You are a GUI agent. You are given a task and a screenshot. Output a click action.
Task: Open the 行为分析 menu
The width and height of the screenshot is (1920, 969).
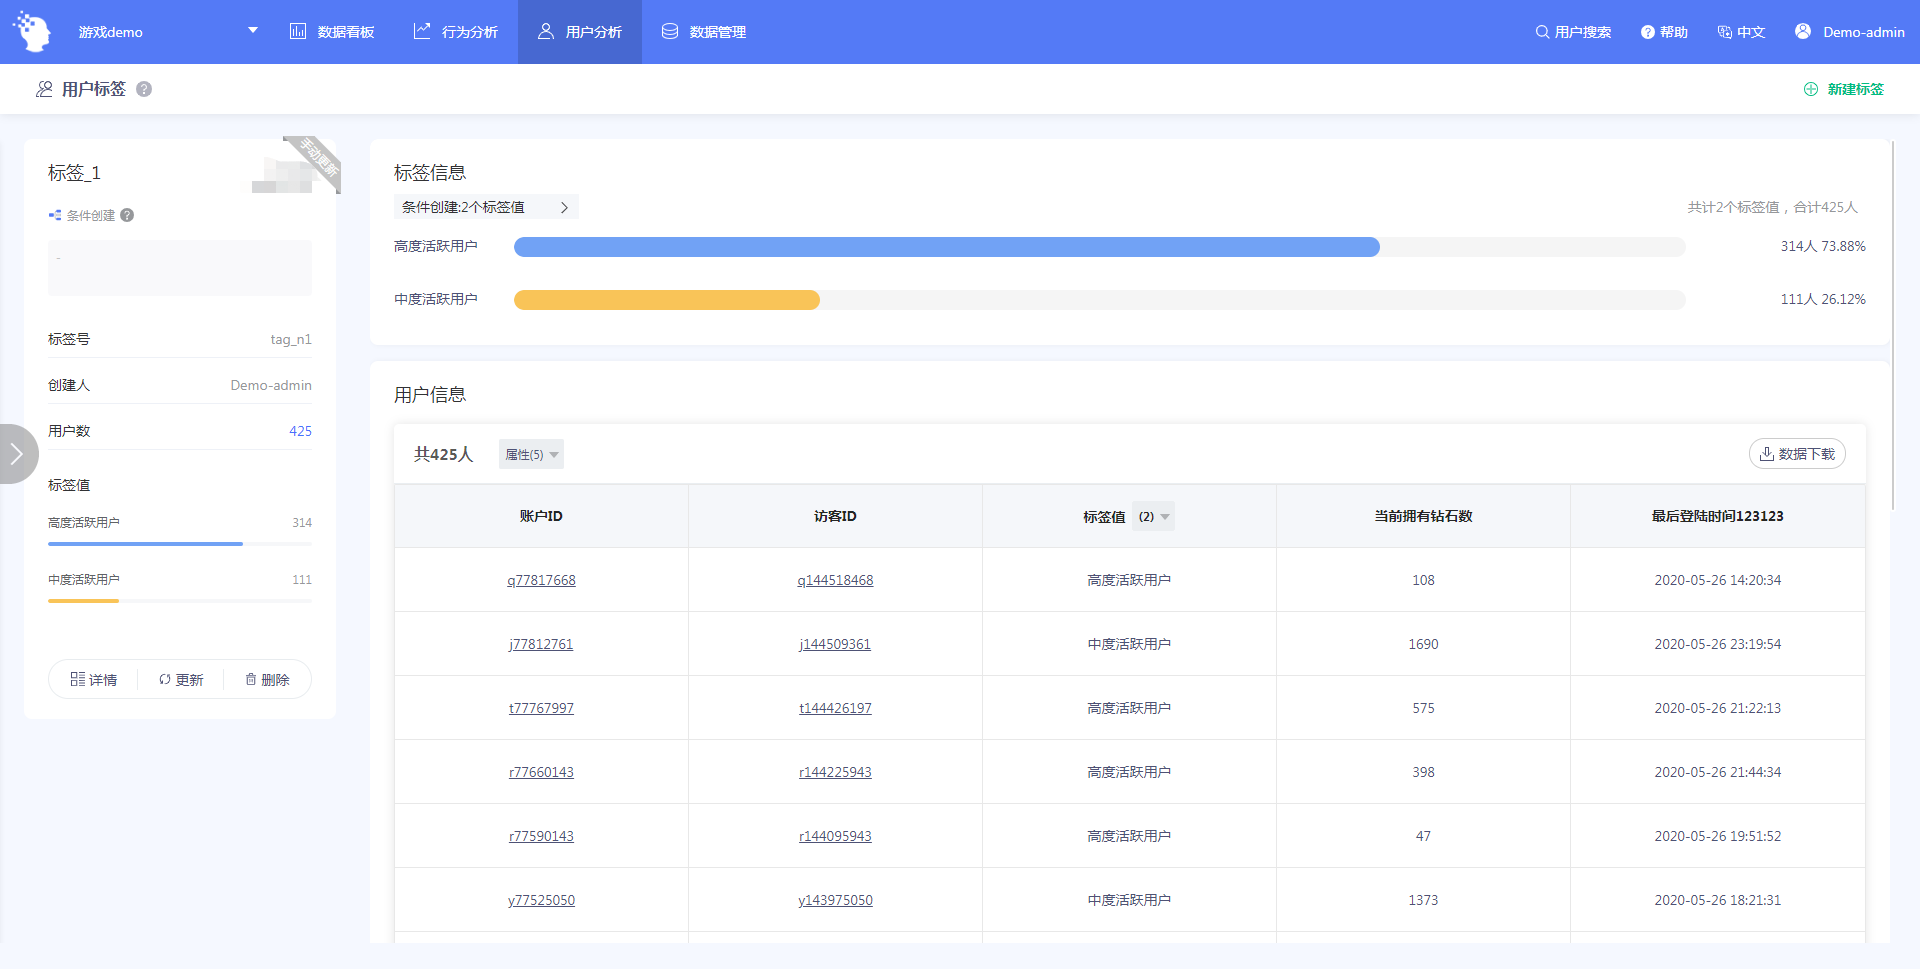[x=456, y=32]
